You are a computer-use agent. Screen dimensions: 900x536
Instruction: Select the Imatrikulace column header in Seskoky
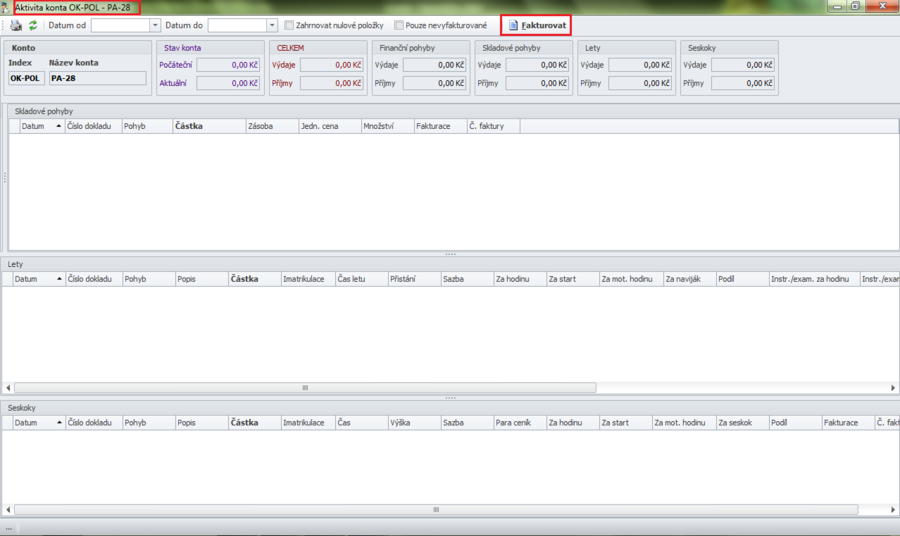[x=303, y=423]
